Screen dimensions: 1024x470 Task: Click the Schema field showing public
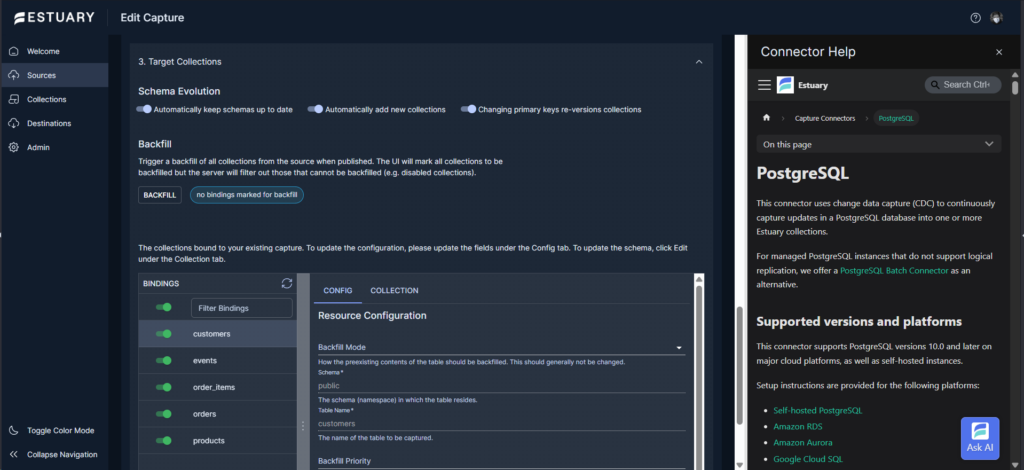(501, 386)
